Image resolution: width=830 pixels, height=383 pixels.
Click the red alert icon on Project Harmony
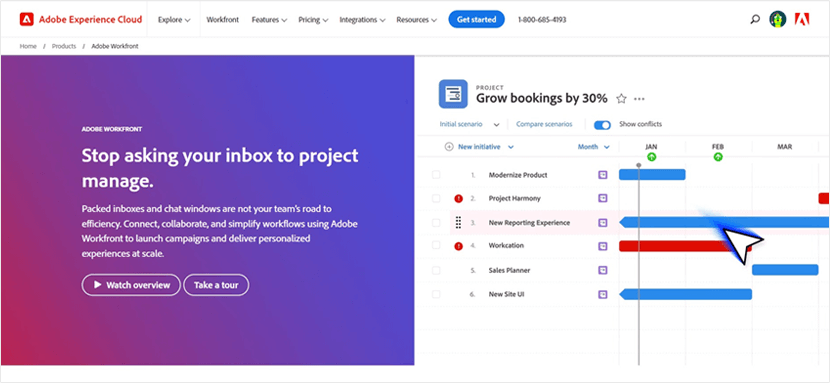458,199
